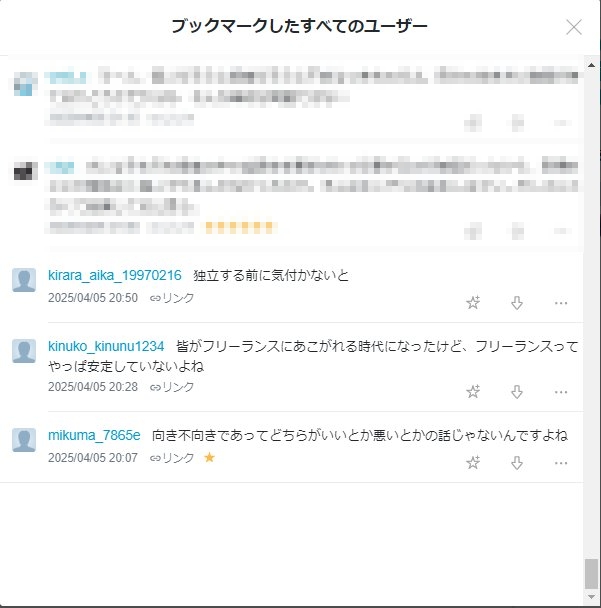Screen dimensions: 601x608
Task: Click the scrollbar up arrow
Action: pos(591,65)
